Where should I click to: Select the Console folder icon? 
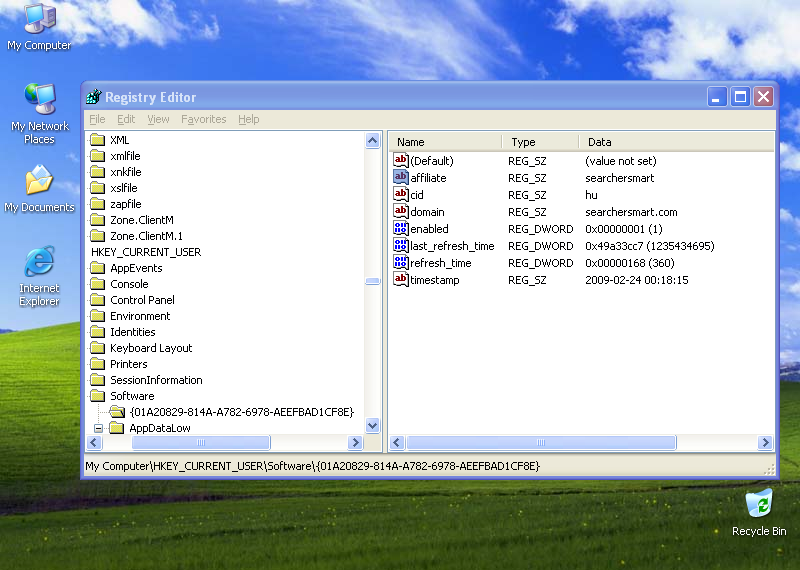(x=97, y=284)
